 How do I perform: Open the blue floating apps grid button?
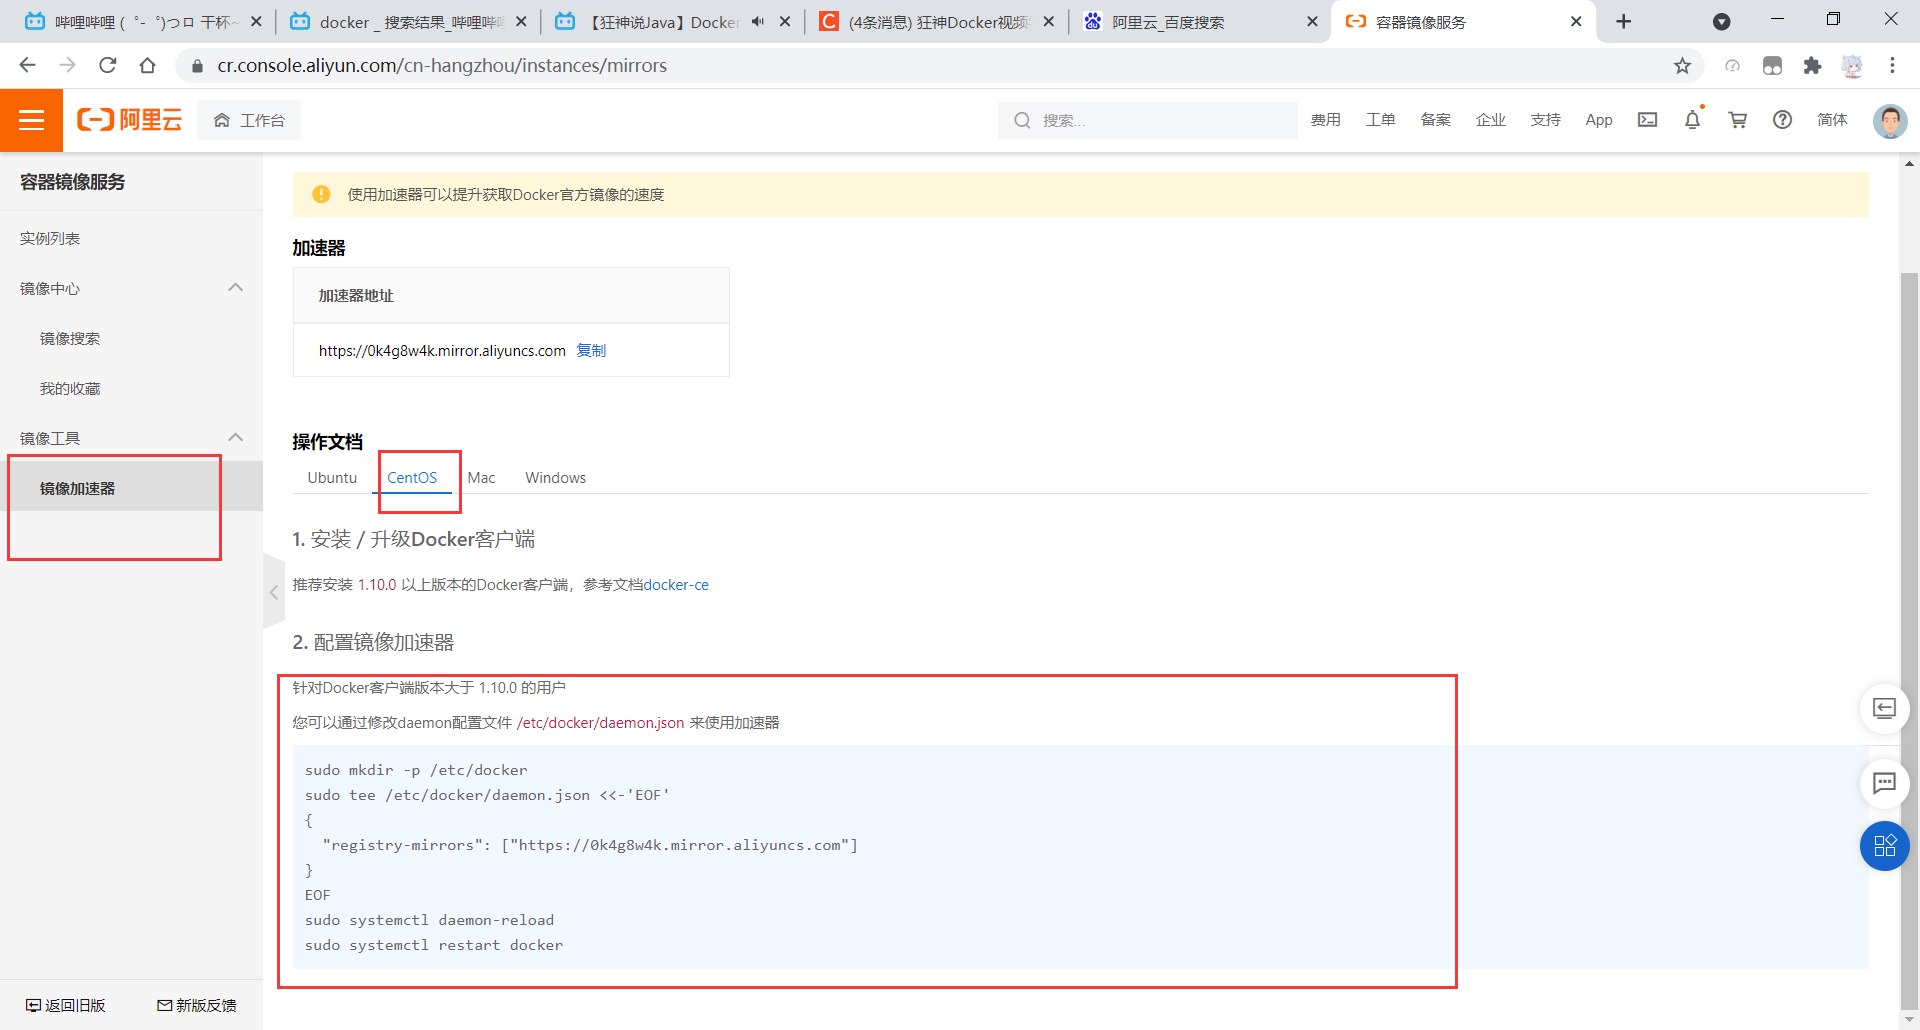click(x=1884, y=846)
